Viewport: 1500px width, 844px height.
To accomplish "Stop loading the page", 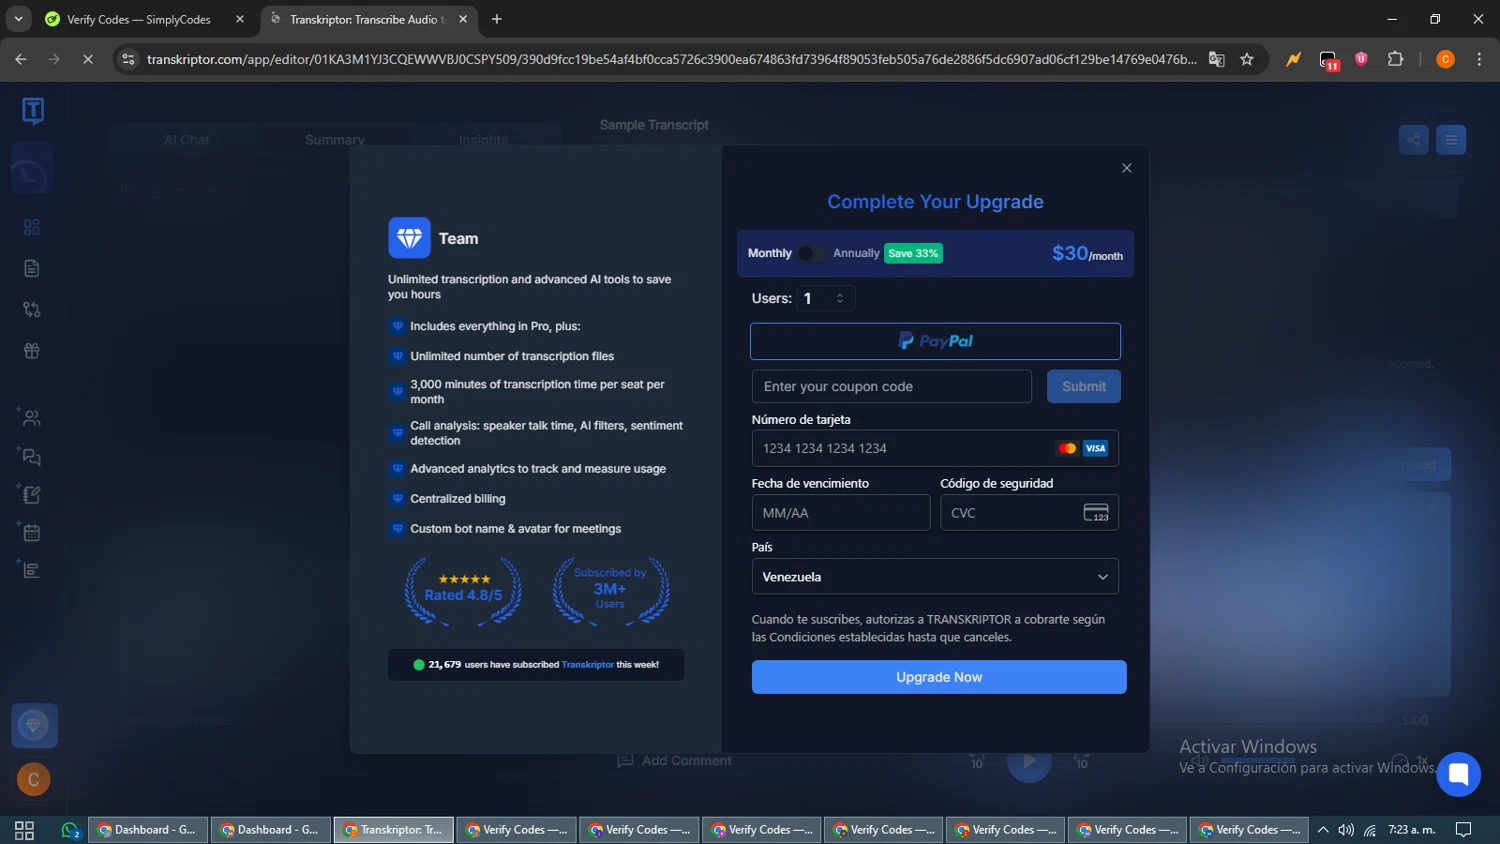I will click(x=88, y=59).
